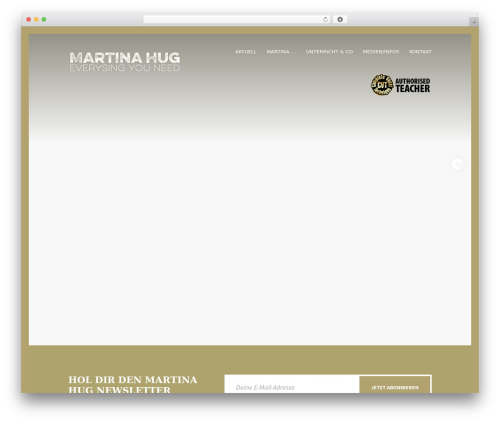Open a new browser tab

pyautogui.click(x=474, y=22)
